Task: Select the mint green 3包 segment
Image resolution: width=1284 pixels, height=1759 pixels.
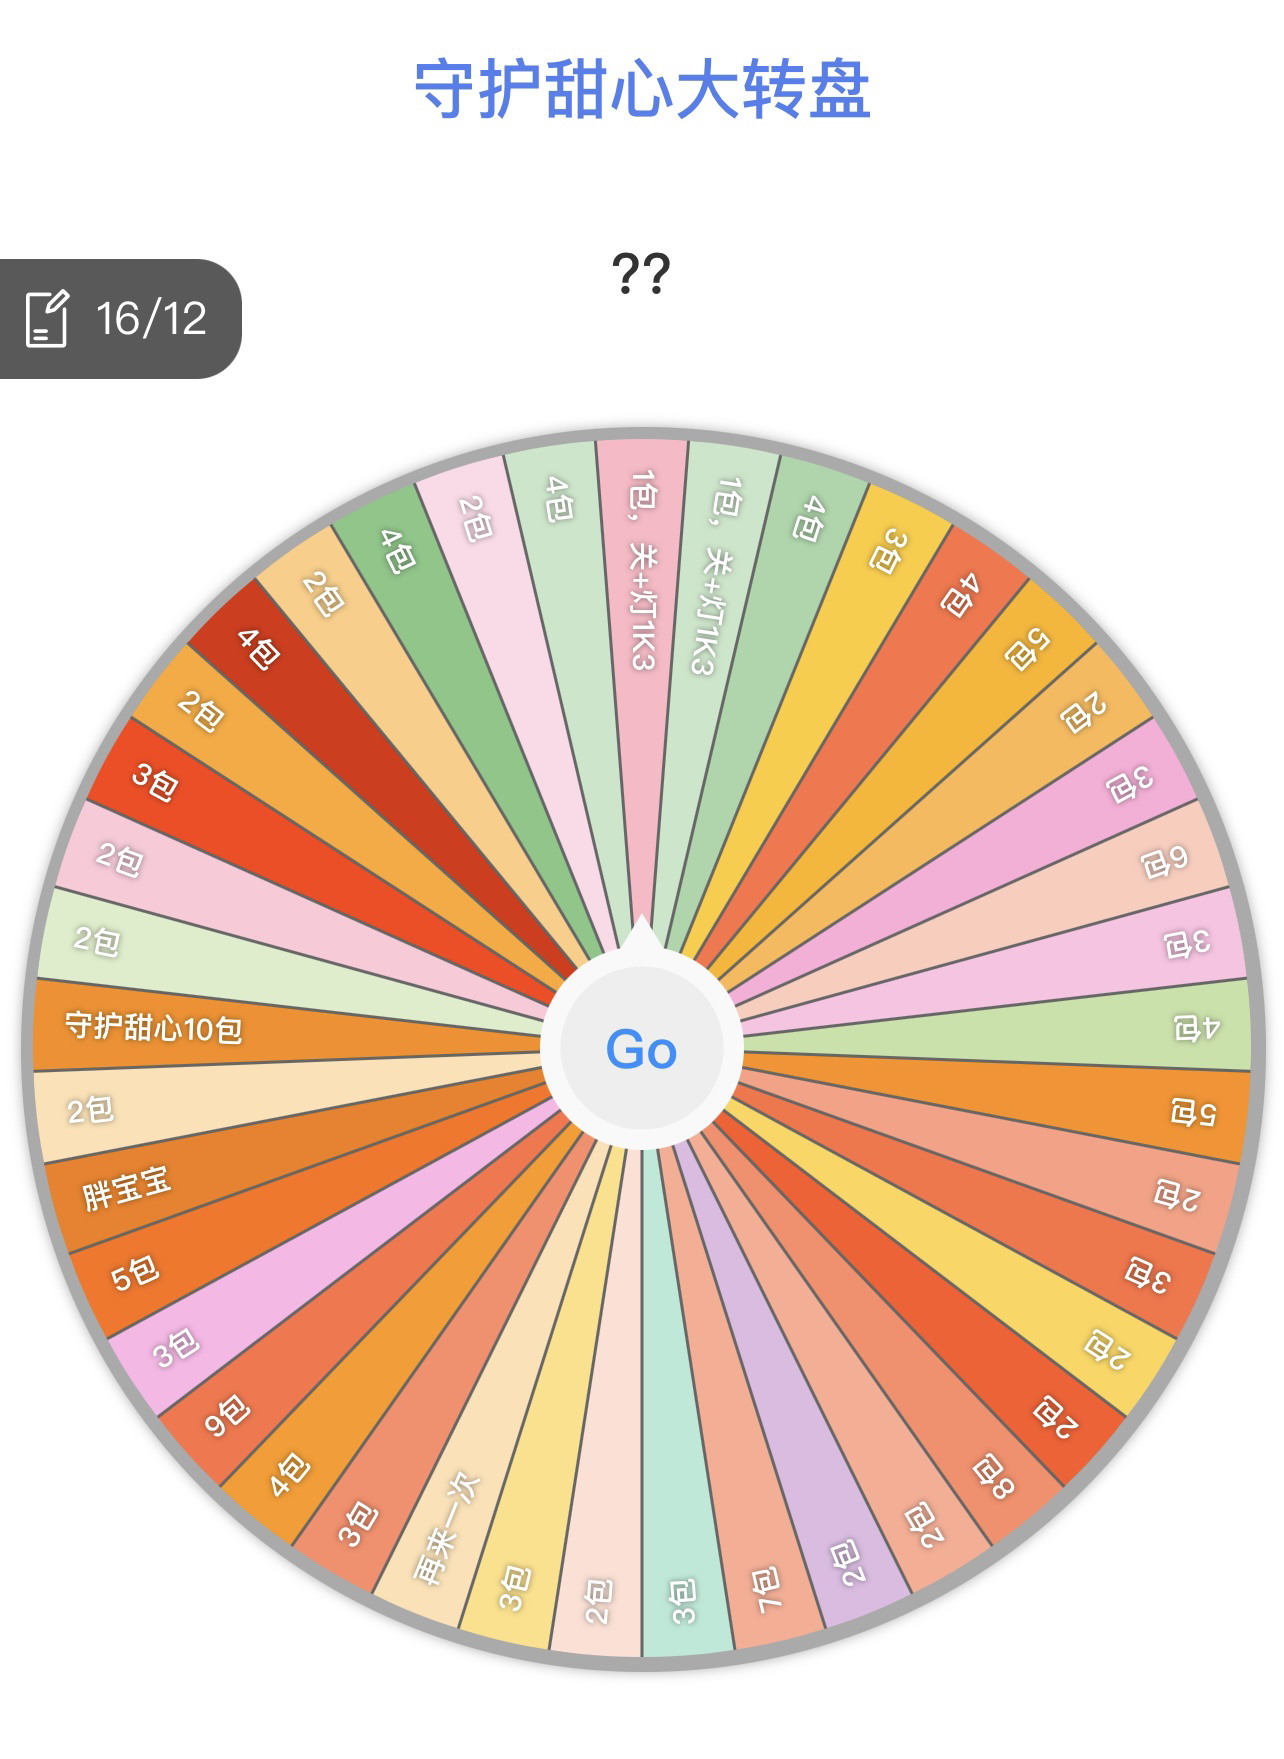Action: tap(683, 1600)
